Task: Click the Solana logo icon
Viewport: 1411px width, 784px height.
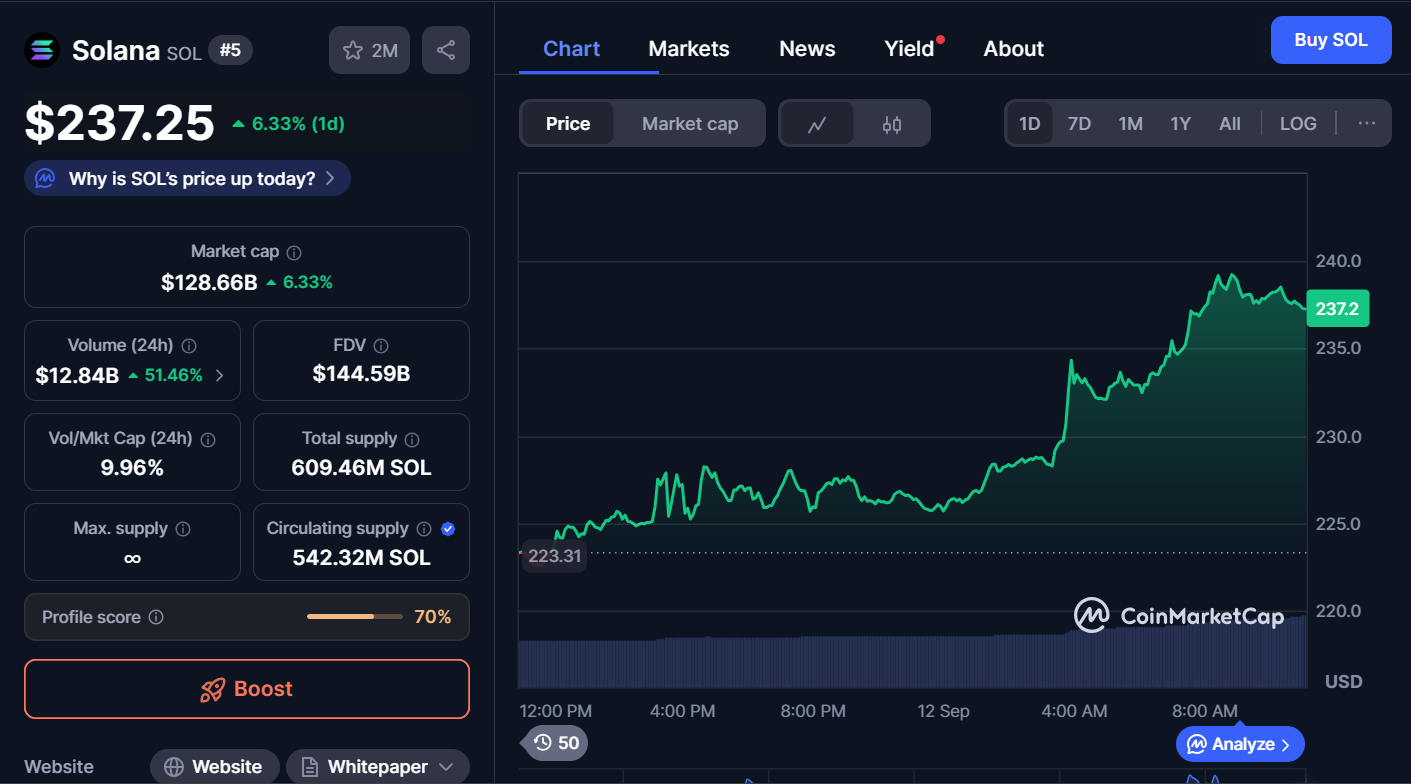Action: [x=42, y=50]
